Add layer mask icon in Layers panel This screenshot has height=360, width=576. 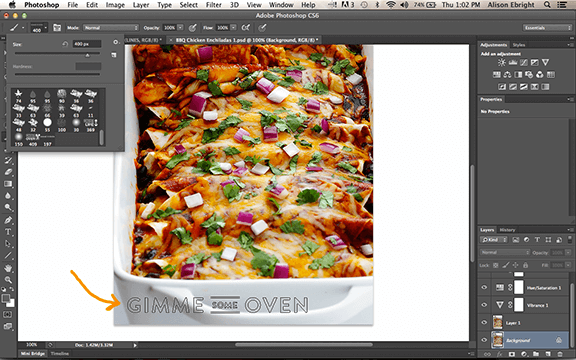[x=512, y=354]
